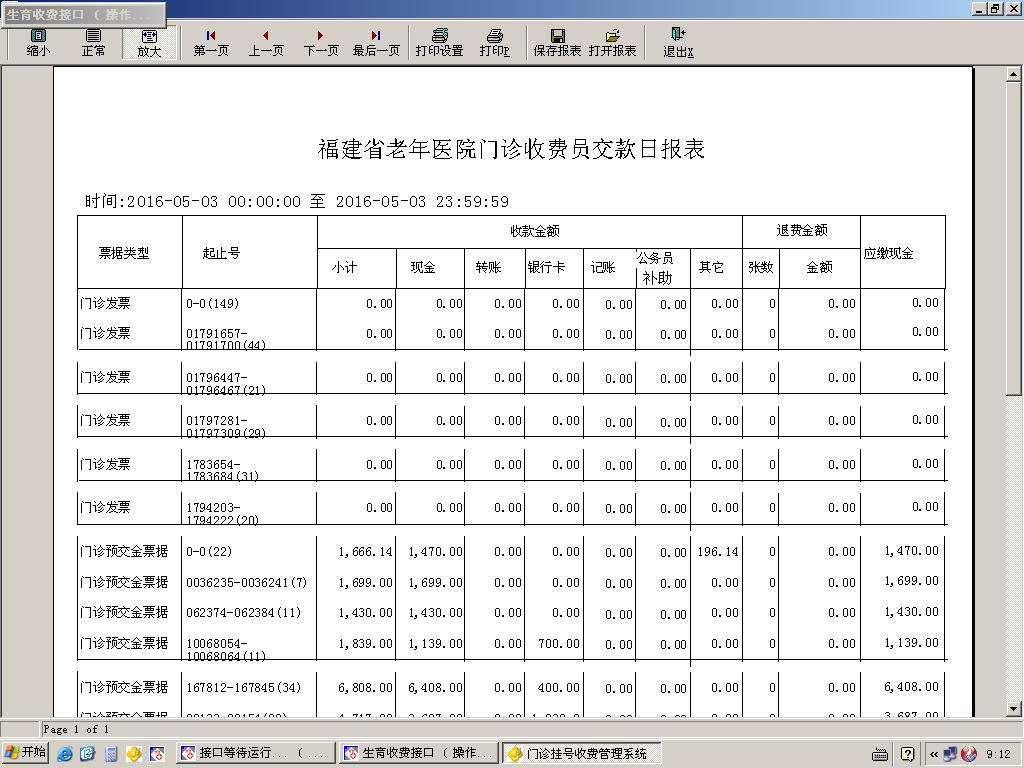1024x768 pixels.
Task: Click the 票据类型 column header
Action: pos(123,253)
